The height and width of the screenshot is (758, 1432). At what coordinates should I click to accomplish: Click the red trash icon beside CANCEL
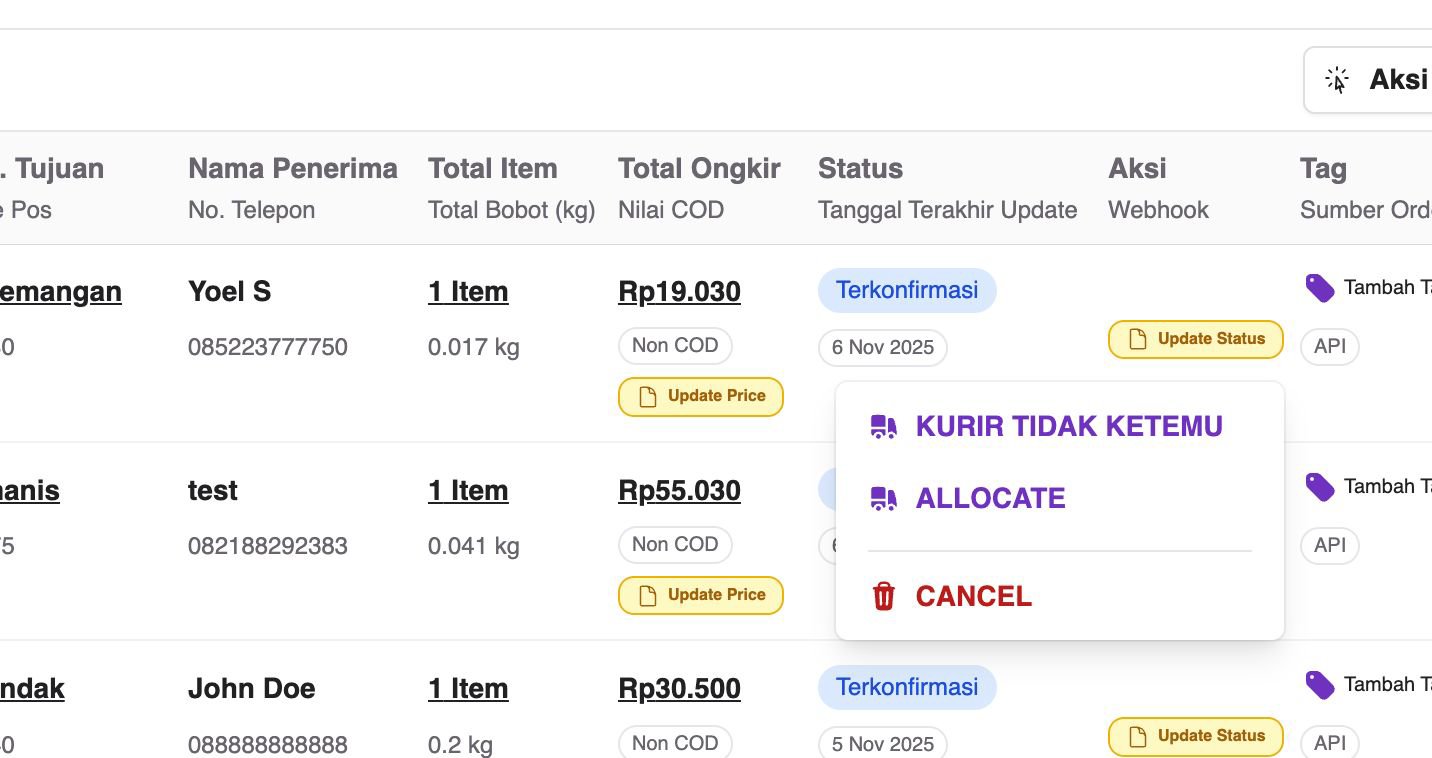pos(883,597)
